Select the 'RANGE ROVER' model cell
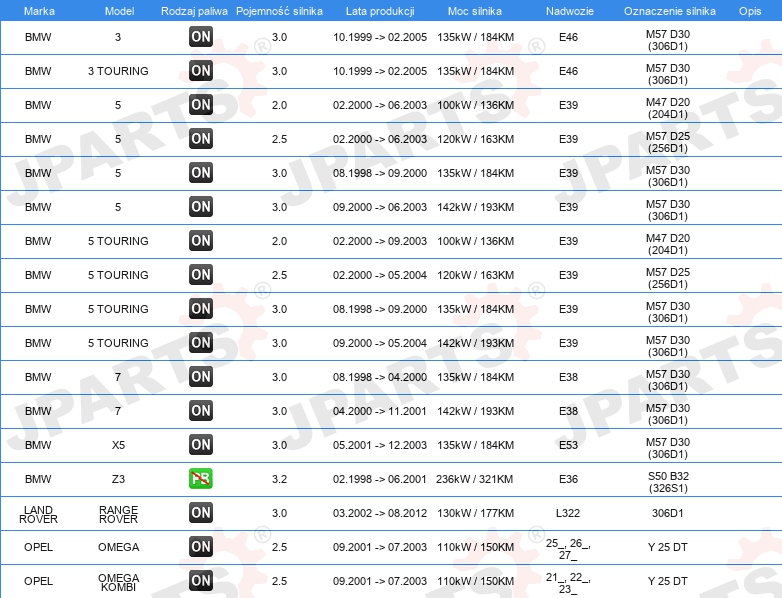Image resolution: width=782 pixels, height=598 pixels. (x=118, y=514)
